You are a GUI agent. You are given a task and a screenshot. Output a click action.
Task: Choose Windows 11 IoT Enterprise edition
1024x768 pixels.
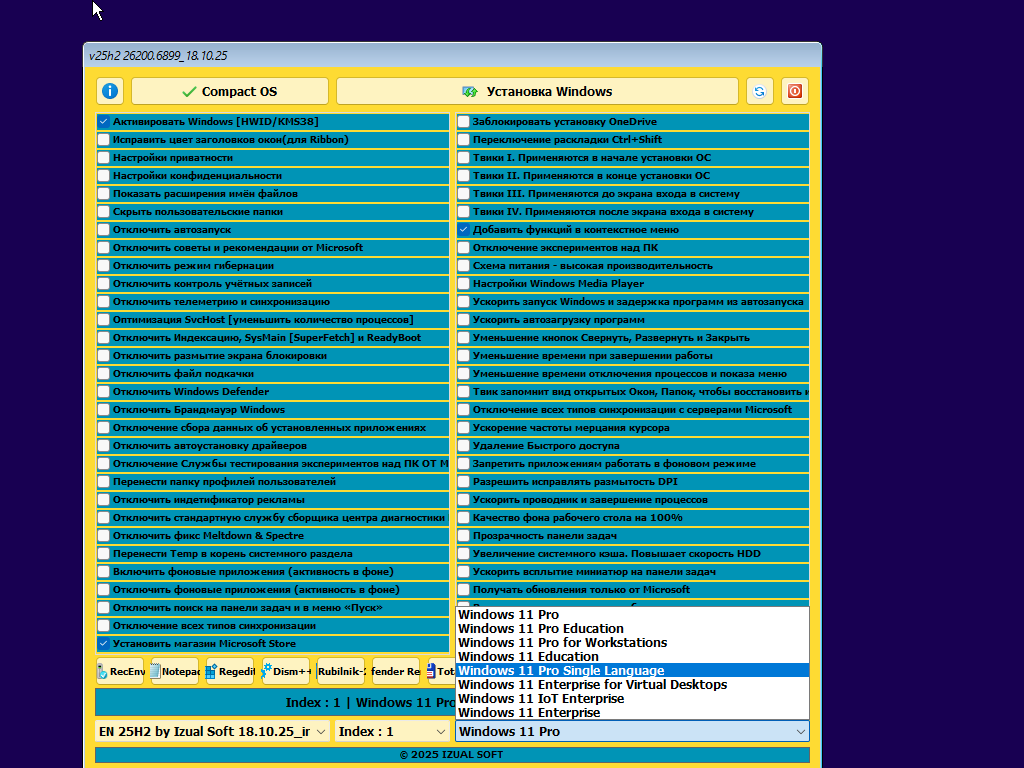tap(541, 699)
